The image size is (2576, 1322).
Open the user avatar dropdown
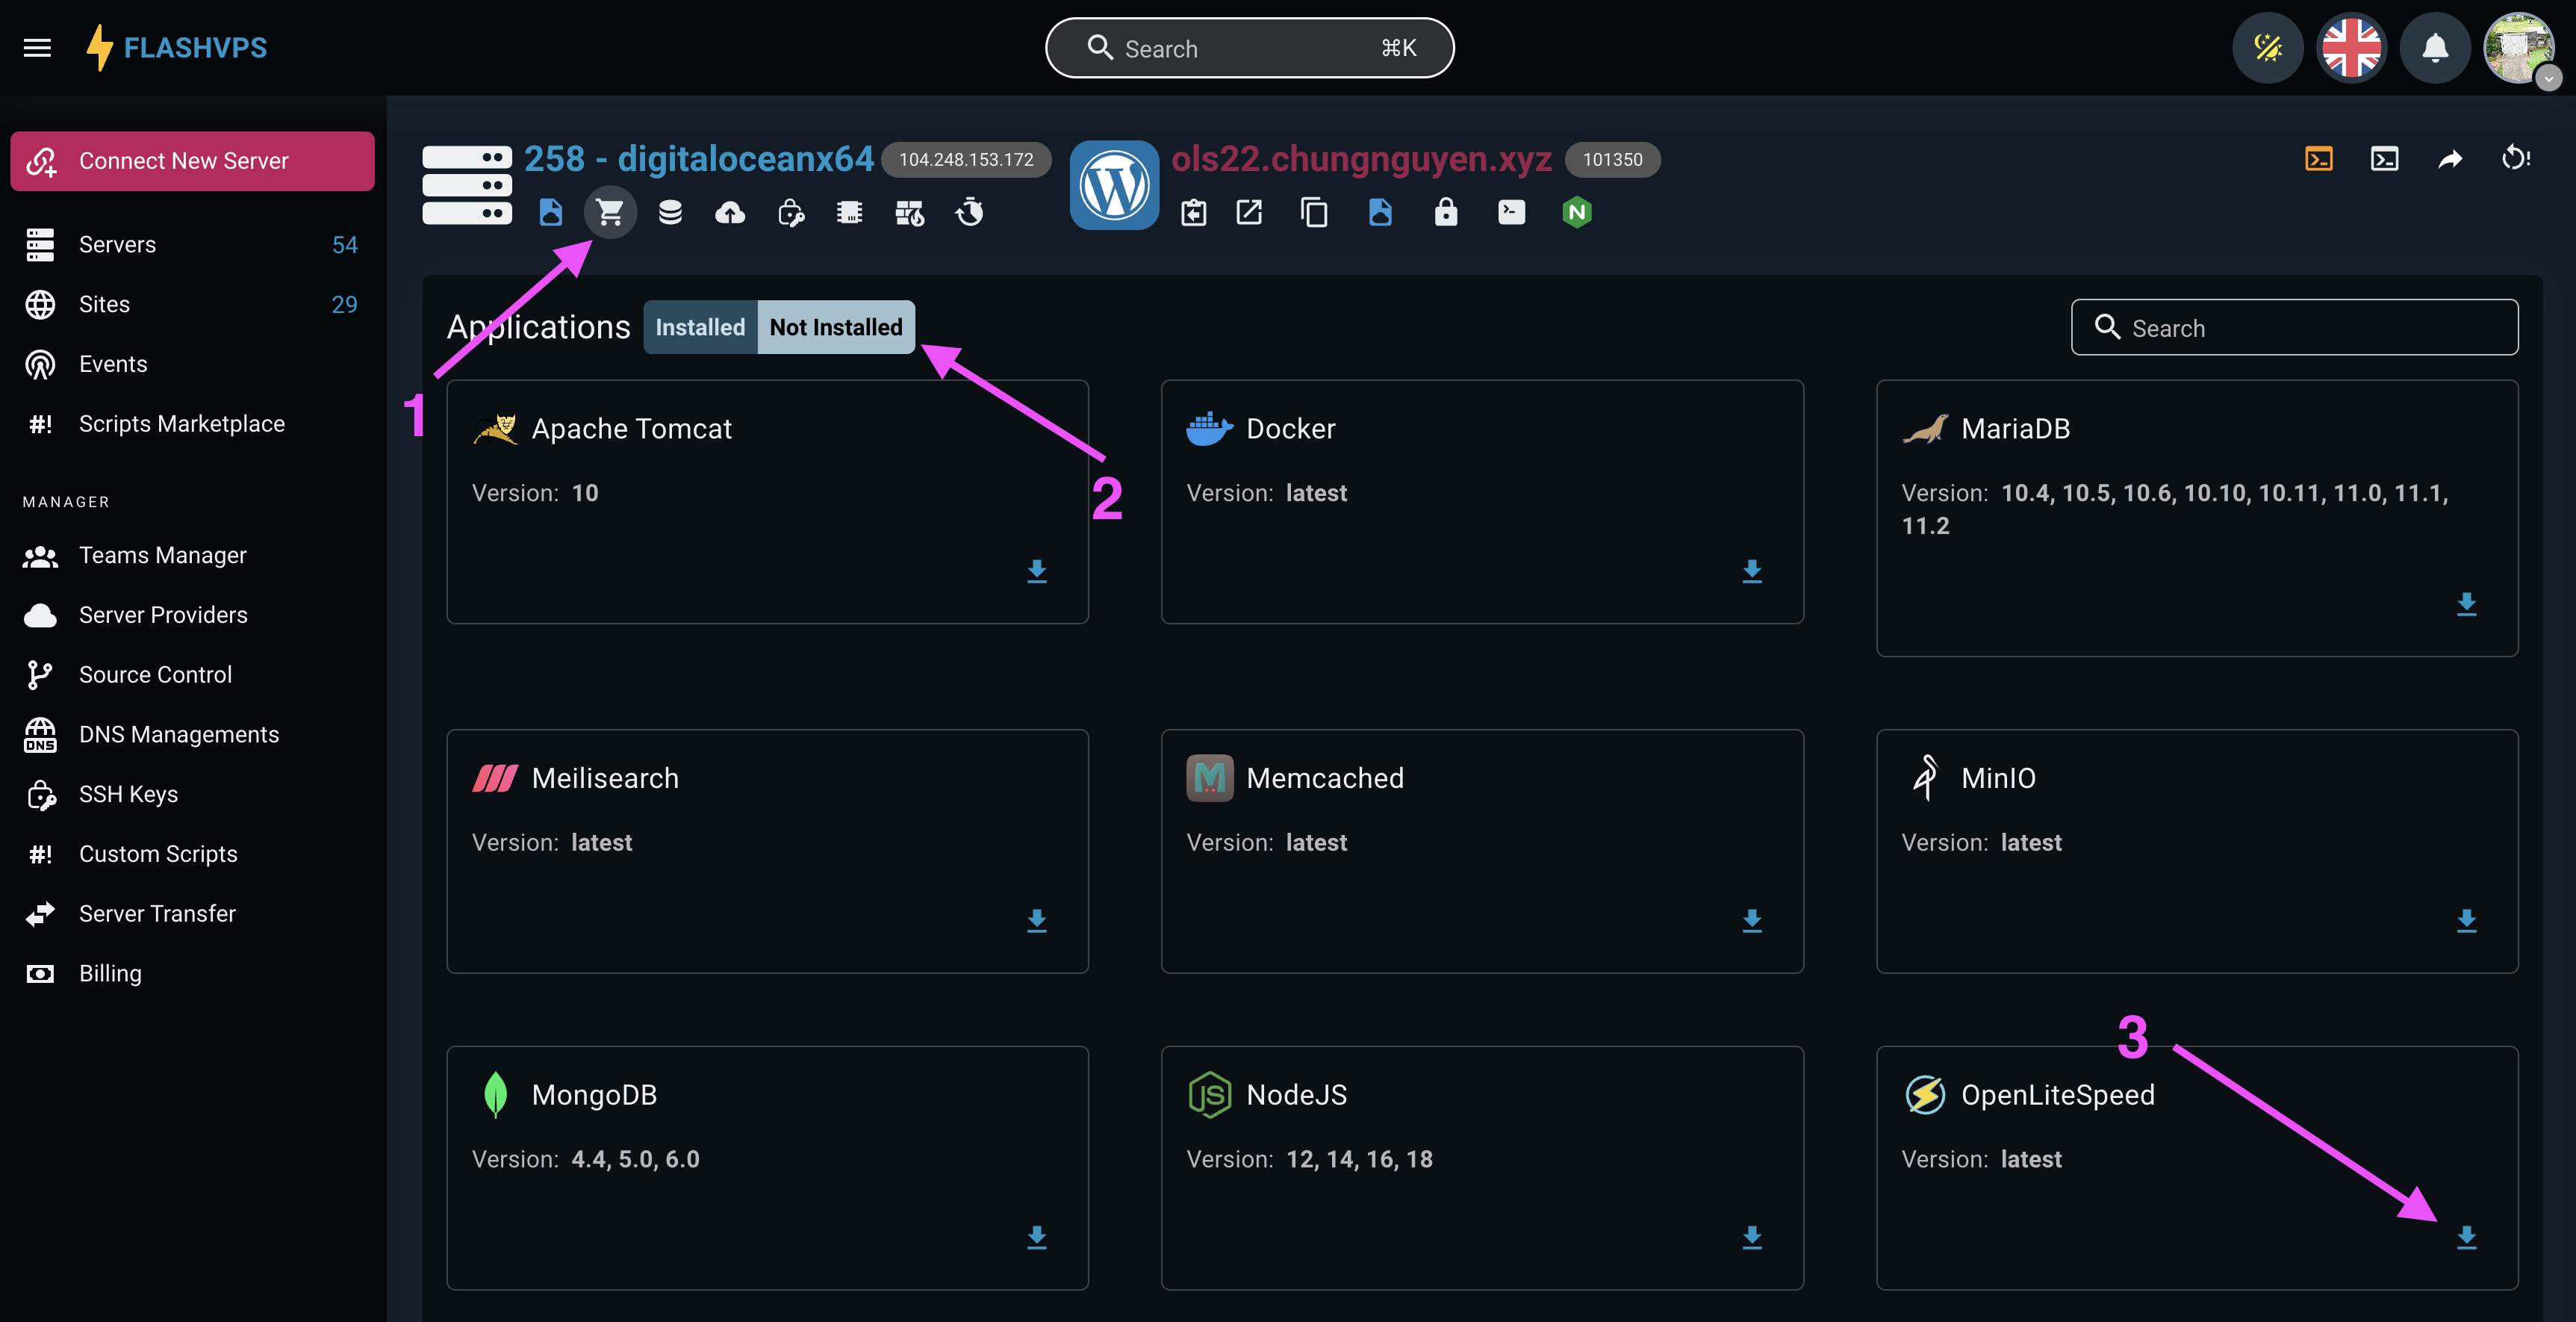pos(2520,47)
